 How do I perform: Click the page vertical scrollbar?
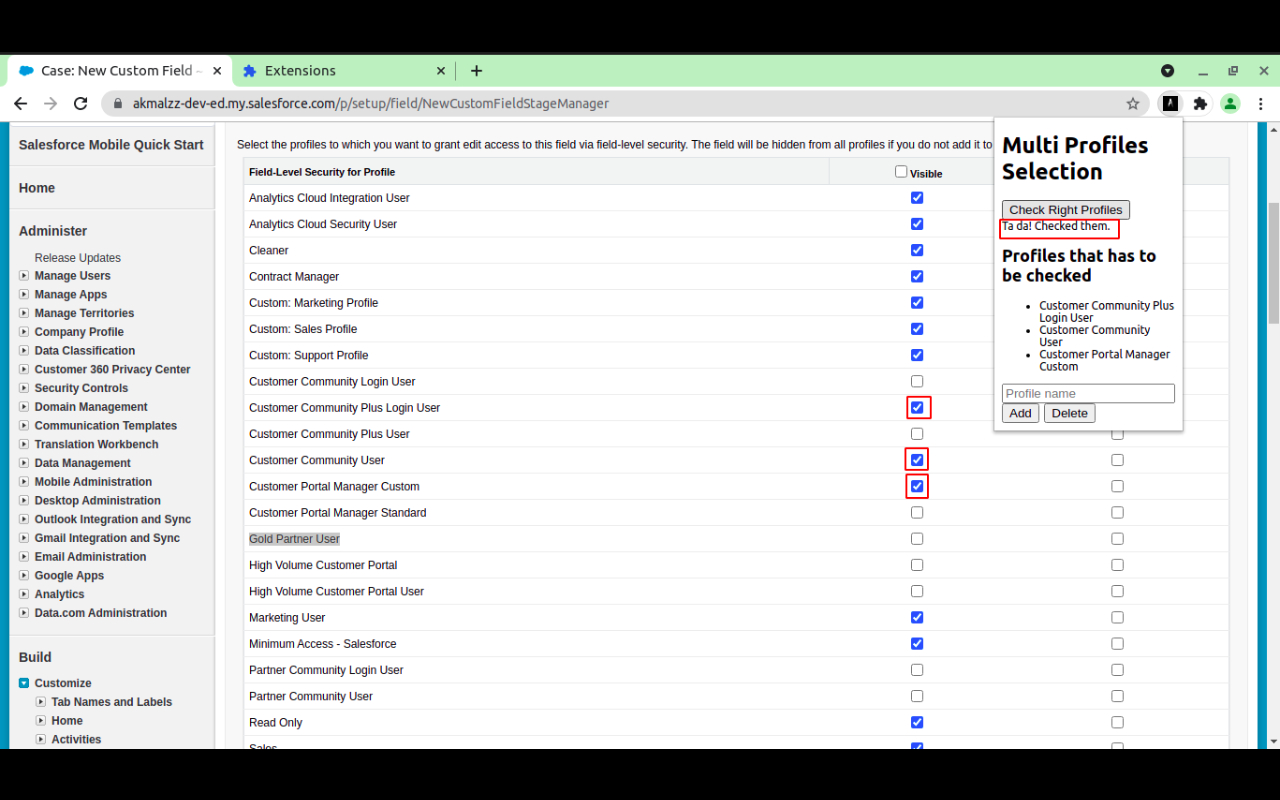[x=1273, y=262]
